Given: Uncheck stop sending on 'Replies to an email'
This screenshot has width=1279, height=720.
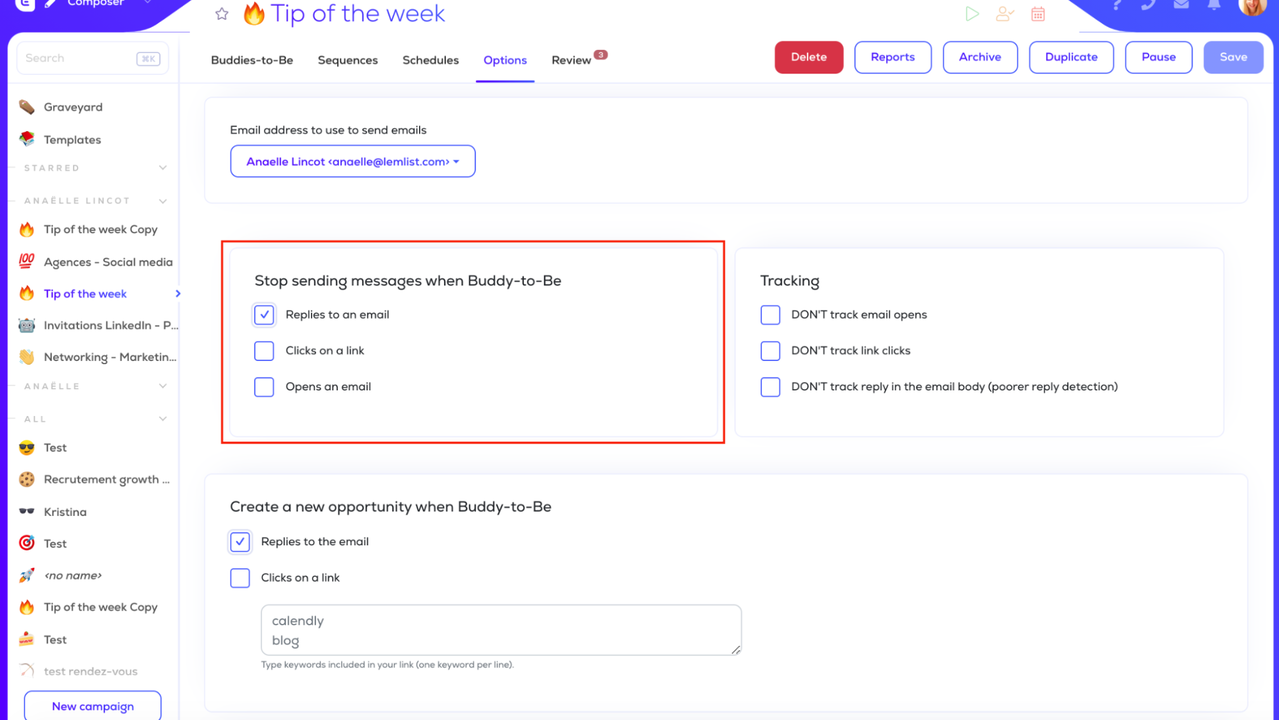Looking at the screenshot, I should tap(264, 315).
